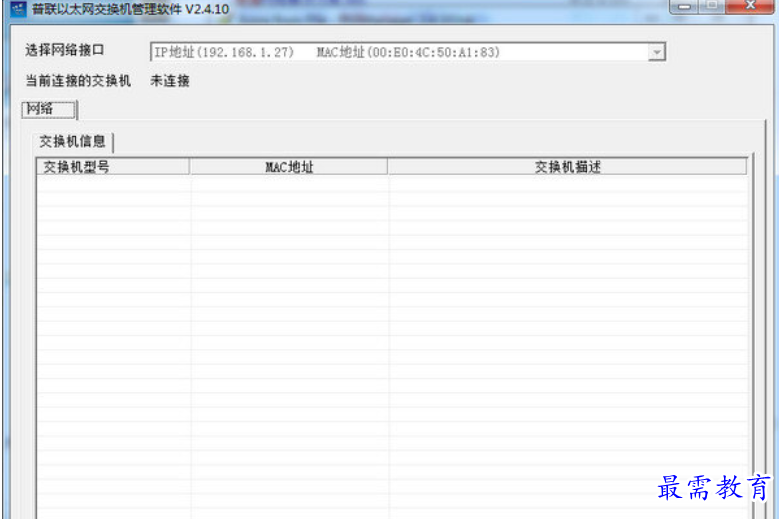This screenshot has height=519, width=779.
Task: Open the network interface dropdown arrow
Action: 657,52
